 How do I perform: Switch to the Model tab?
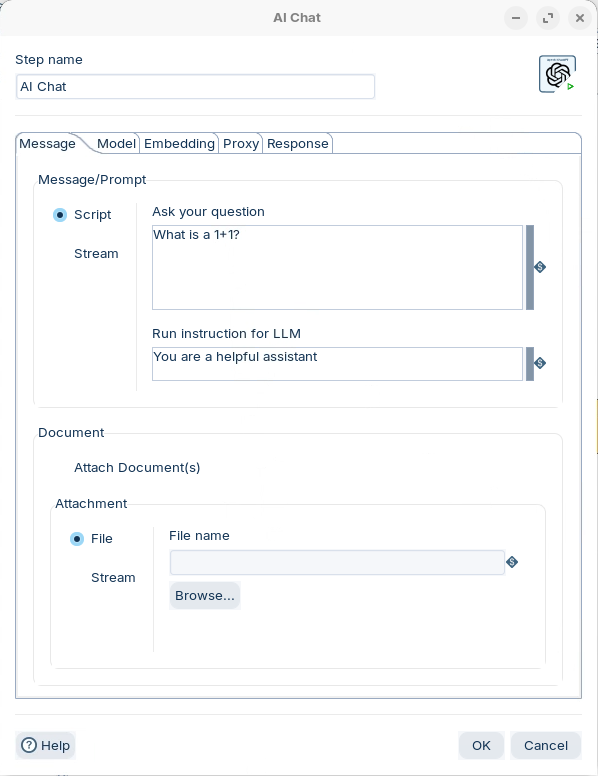point(116,144)
